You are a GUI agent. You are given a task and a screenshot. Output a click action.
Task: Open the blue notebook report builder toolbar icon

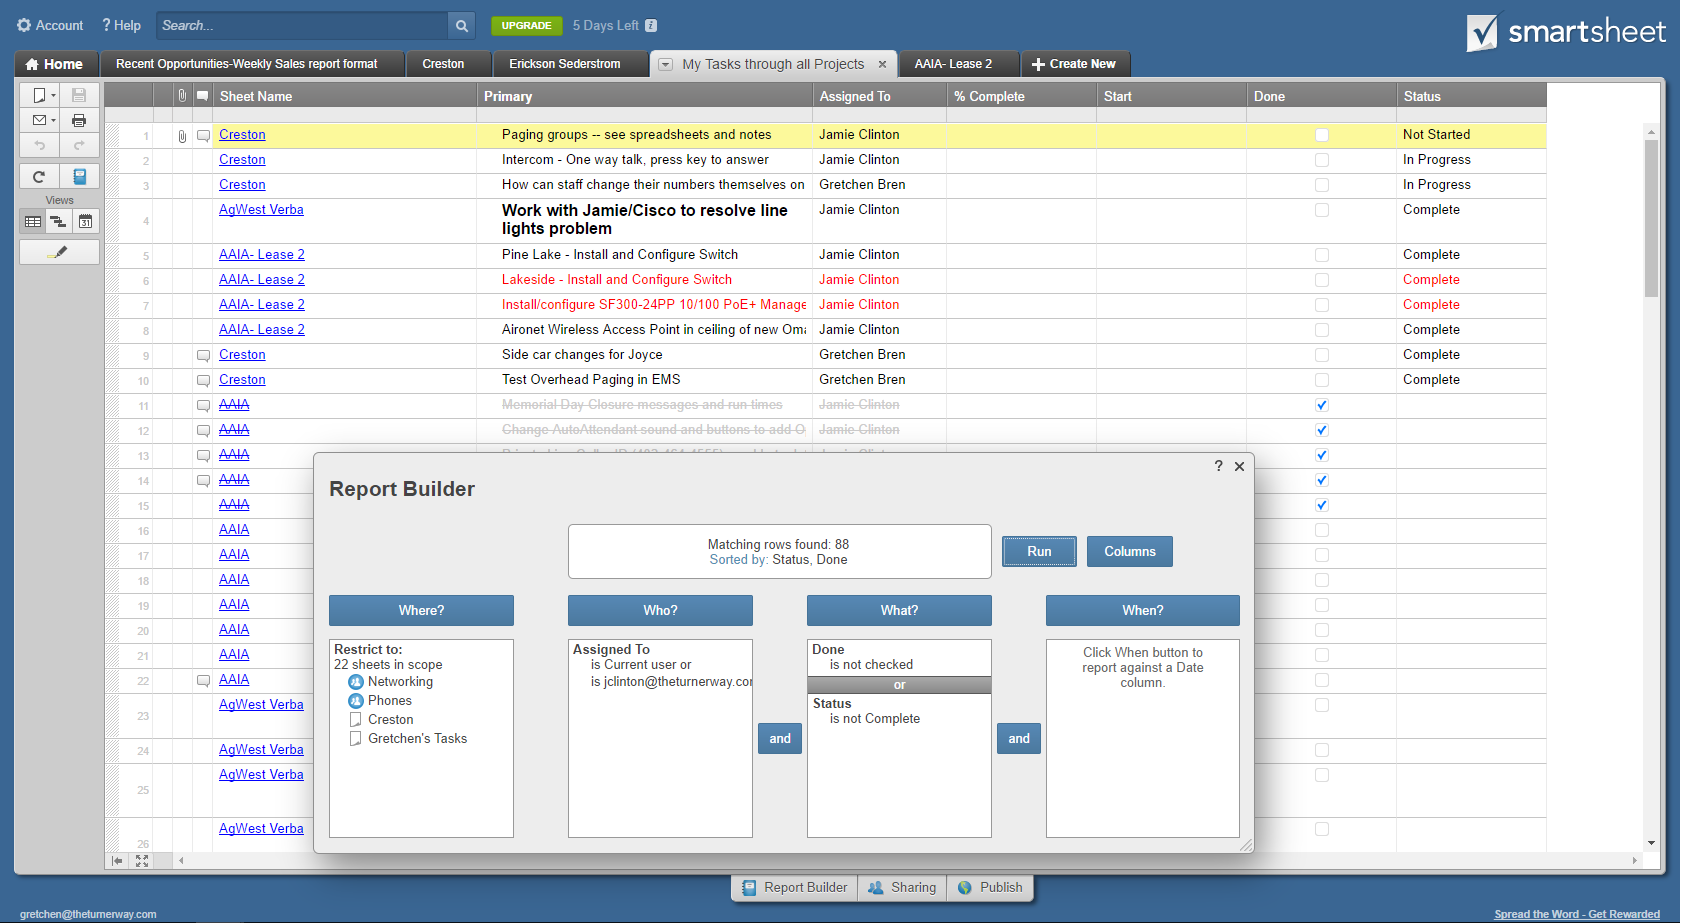pyautogui.click(x=79, y=176)
